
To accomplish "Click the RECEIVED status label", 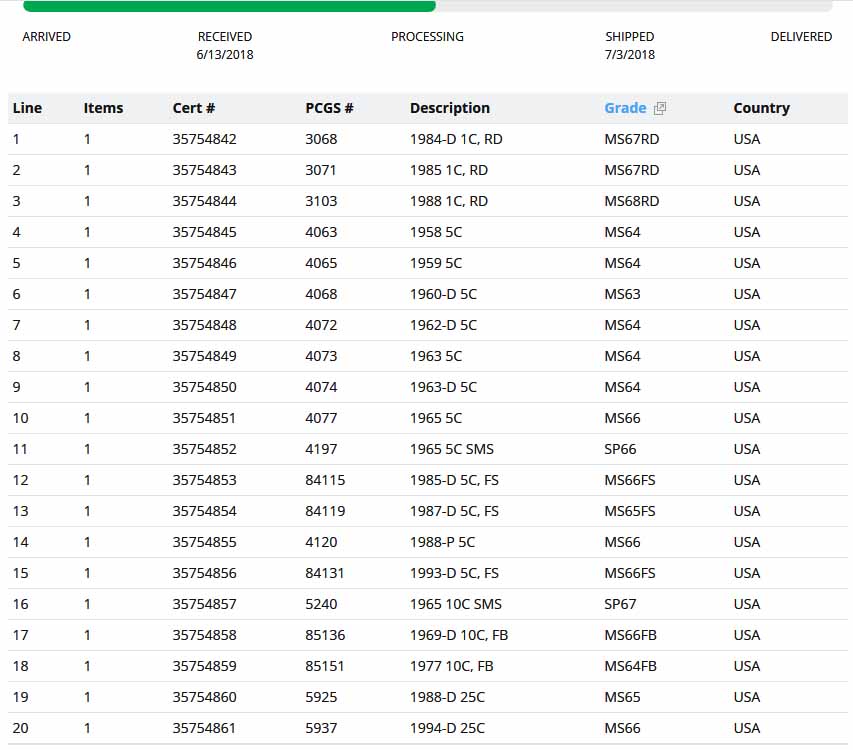I will click(225, 36).
